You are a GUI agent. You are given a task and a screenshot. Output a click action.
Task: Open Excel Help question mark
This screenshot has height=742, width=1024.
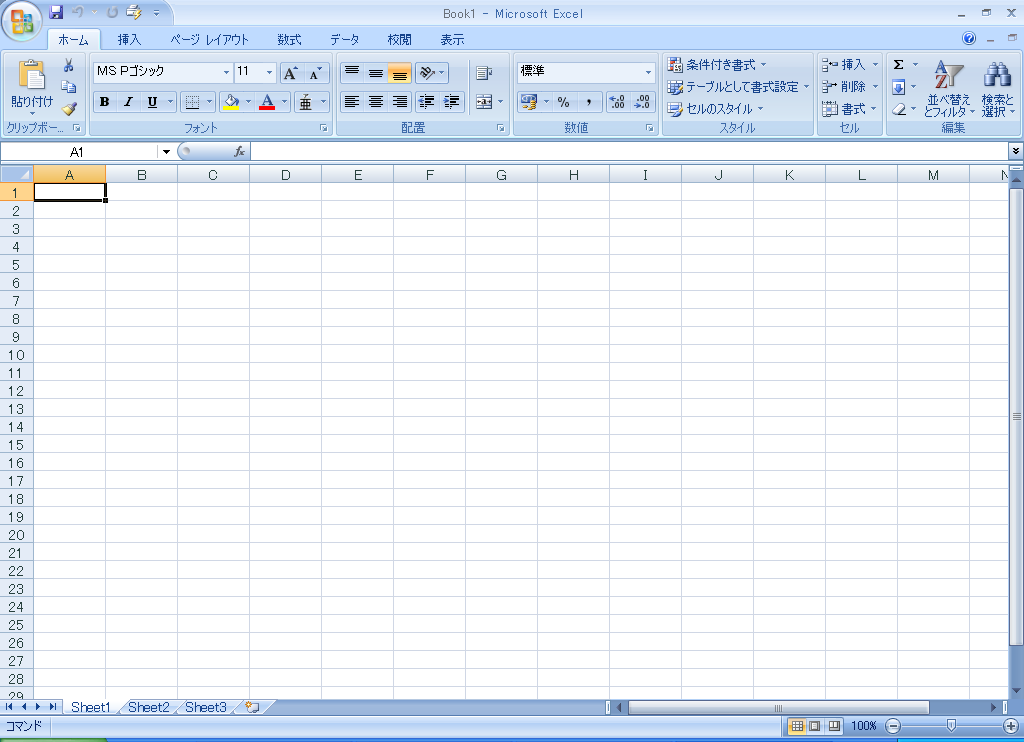point(969,39)
